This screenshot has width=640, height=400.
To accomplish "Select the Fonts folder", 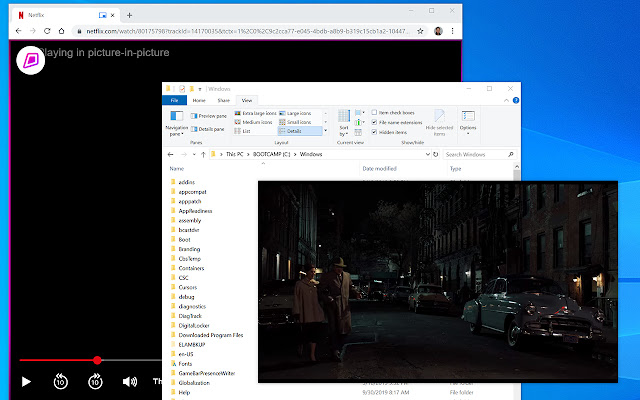I will pos(181,363).
